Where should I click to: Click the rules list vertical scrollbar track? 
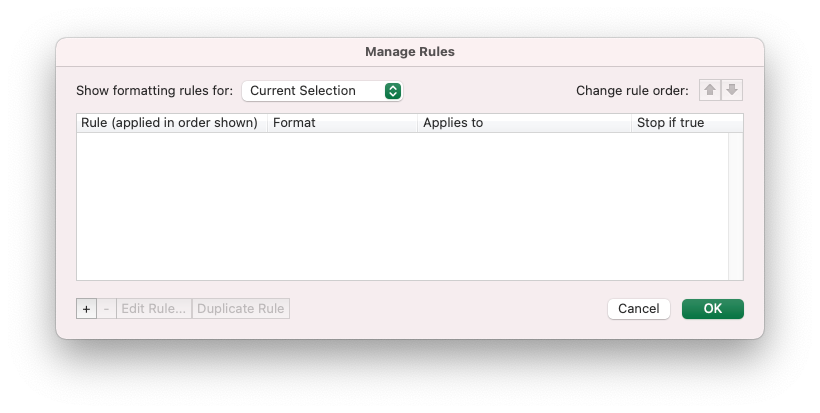pyautogui.click(x=736, y=206)
